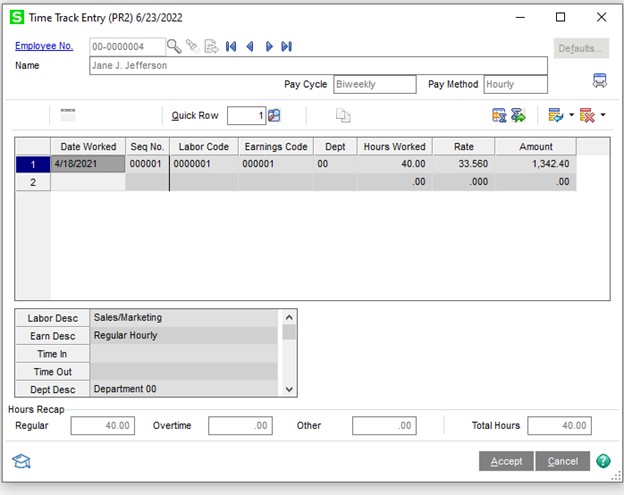This screenshot has width=624, height=495.
Task: Click the description panel scrollbar thumb
Action: coord(289,332)
